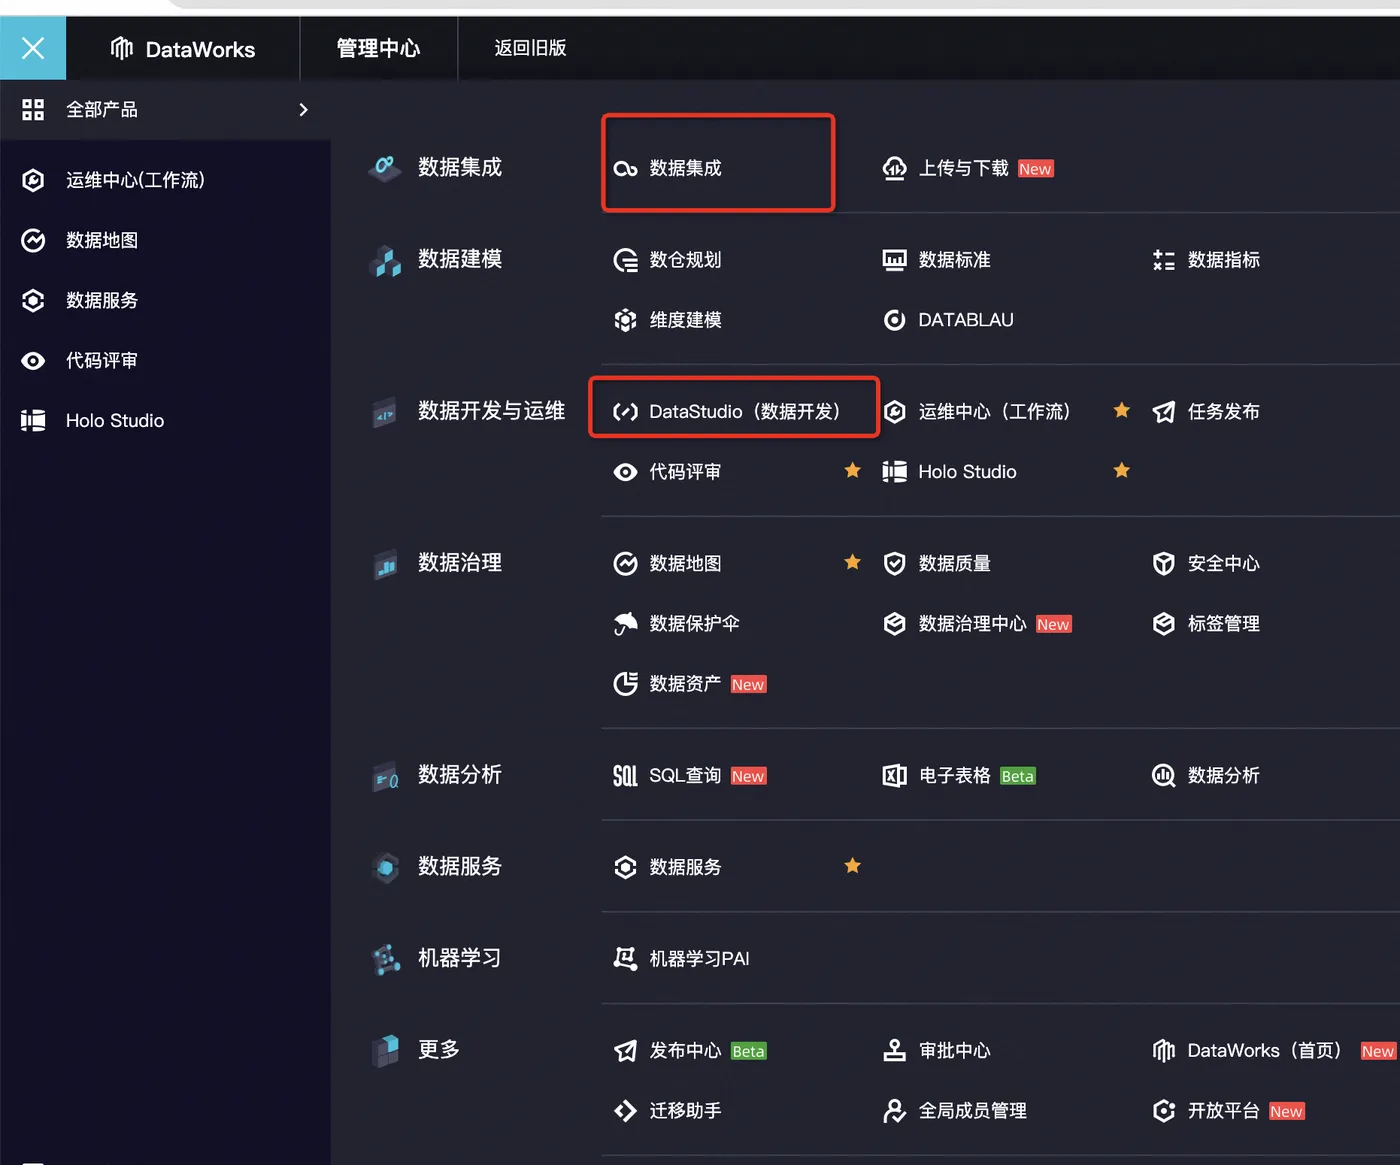Open 数据资产 pie icon
Screen dimensions: 1400x1165
[625, 684]
